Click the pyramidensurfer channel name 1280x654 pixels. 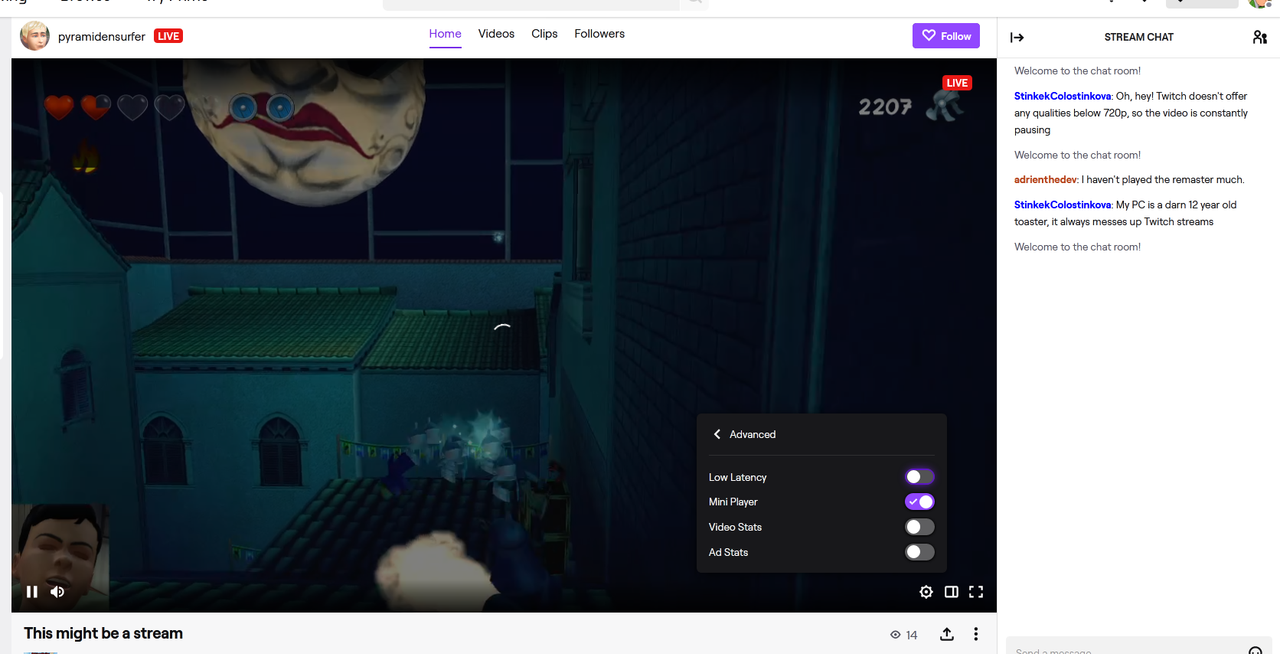point(101,36)
